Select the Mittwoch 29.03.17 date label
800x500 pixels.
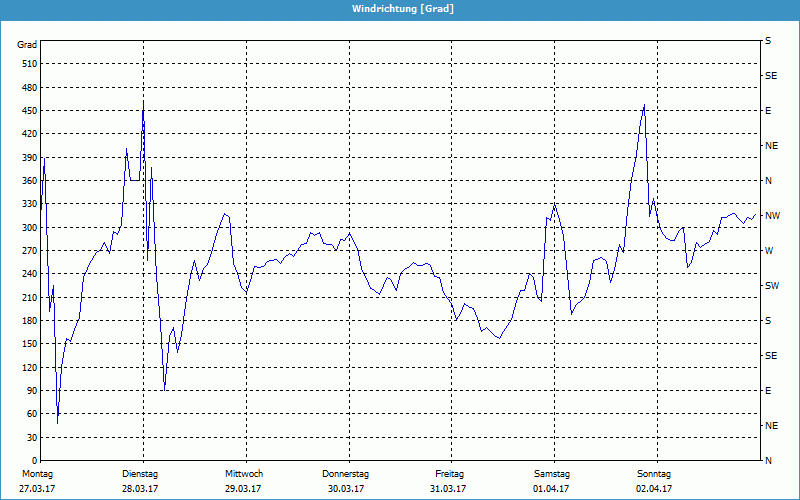(244, 481)
